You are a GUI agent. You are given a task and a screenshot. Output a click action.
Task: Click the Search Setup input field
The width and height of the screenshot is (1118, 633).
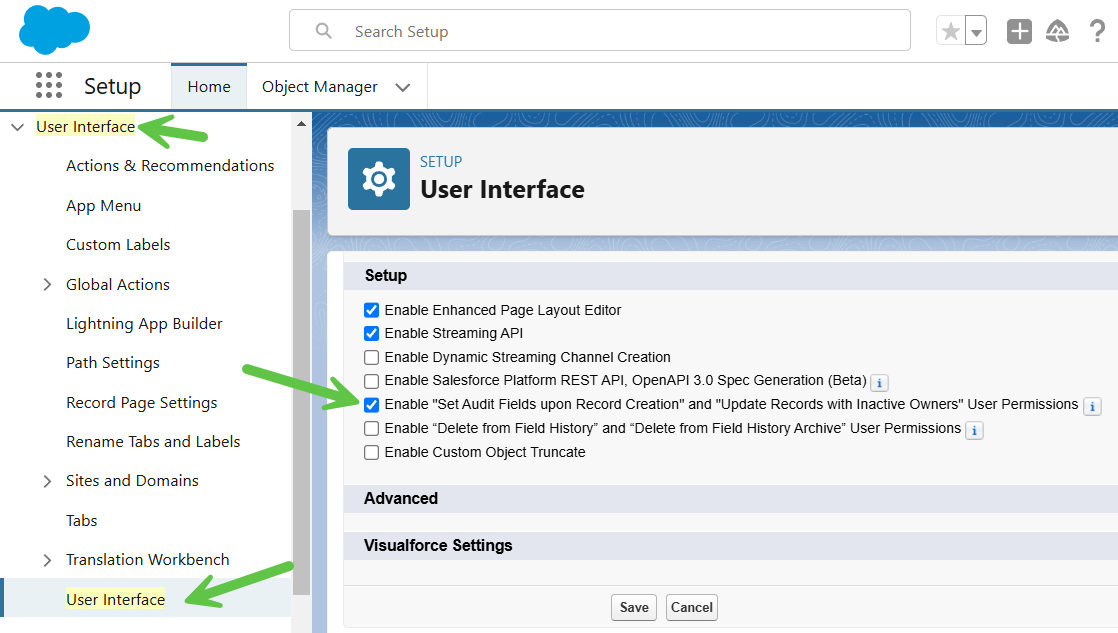pyautogui.click(x=600, y=31)
